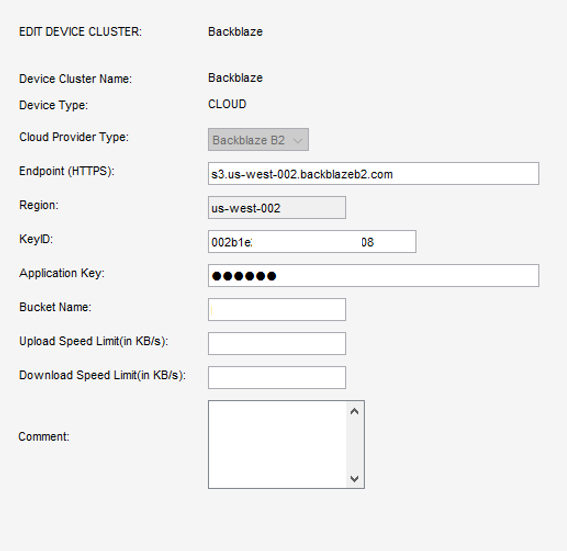Focus the Bucket Name field
Viewport: 567px width, 551px height.
(x=277, y=309)
